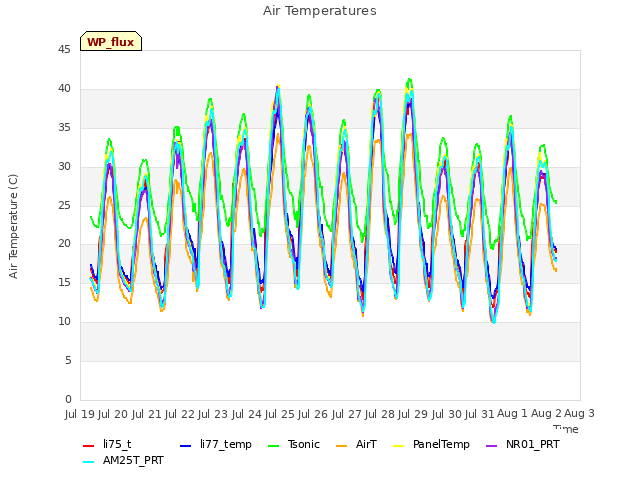Screen dimensions: 640x480
Task: Click the 35 y-axis tick label
Action: 64,127
